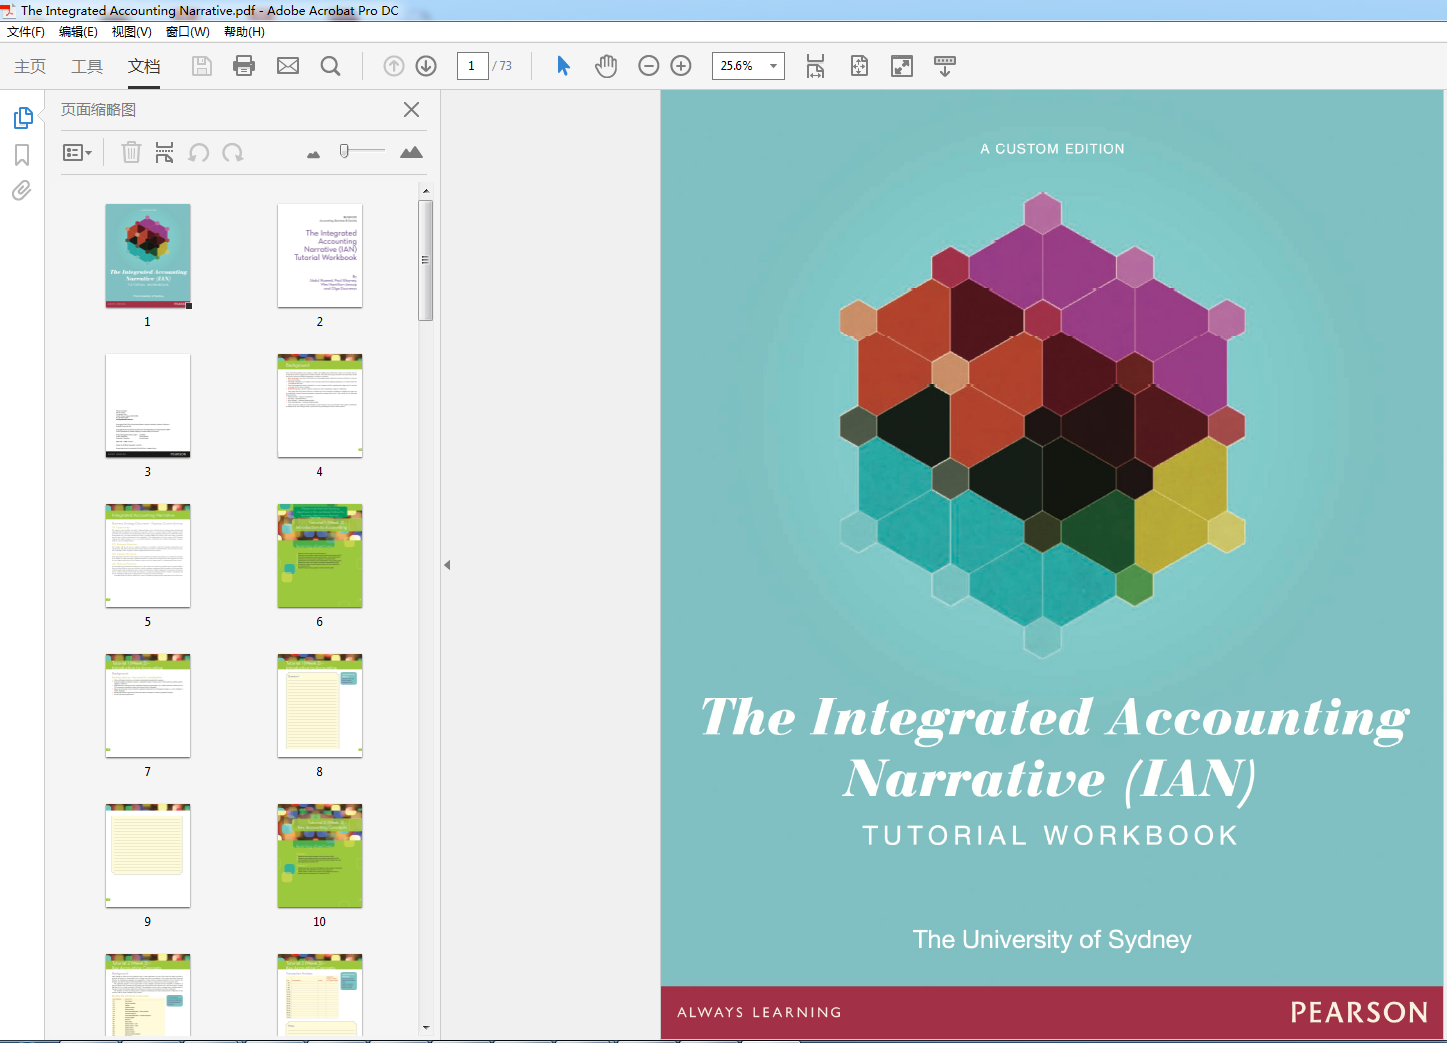1447x1043 pixels.
Task: Select page 7 thumbnail
Action: tap(148, 706)
